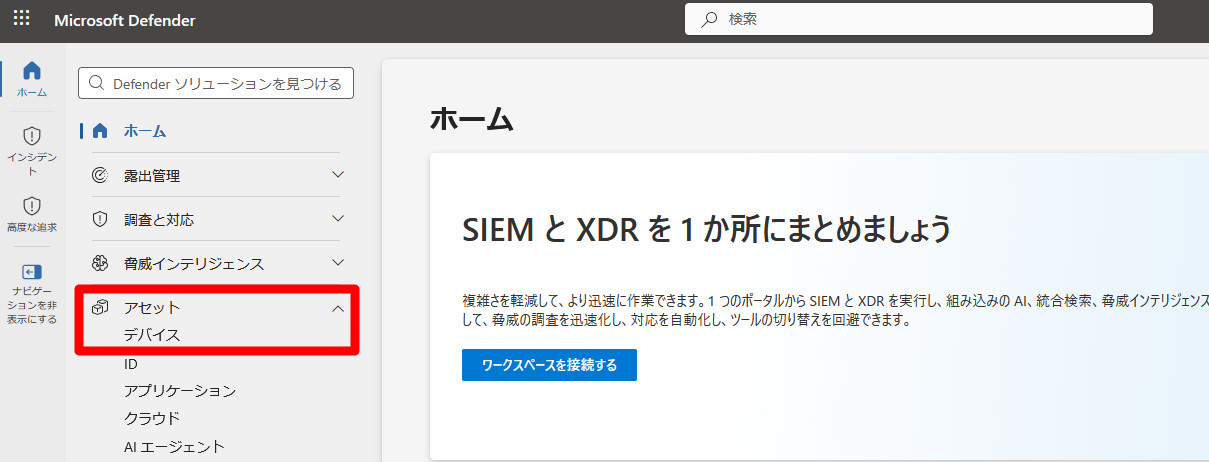This screenshot has width=1209, height=462.
Task: Click the SIEM と XDR banner heading
Action: 706,229
